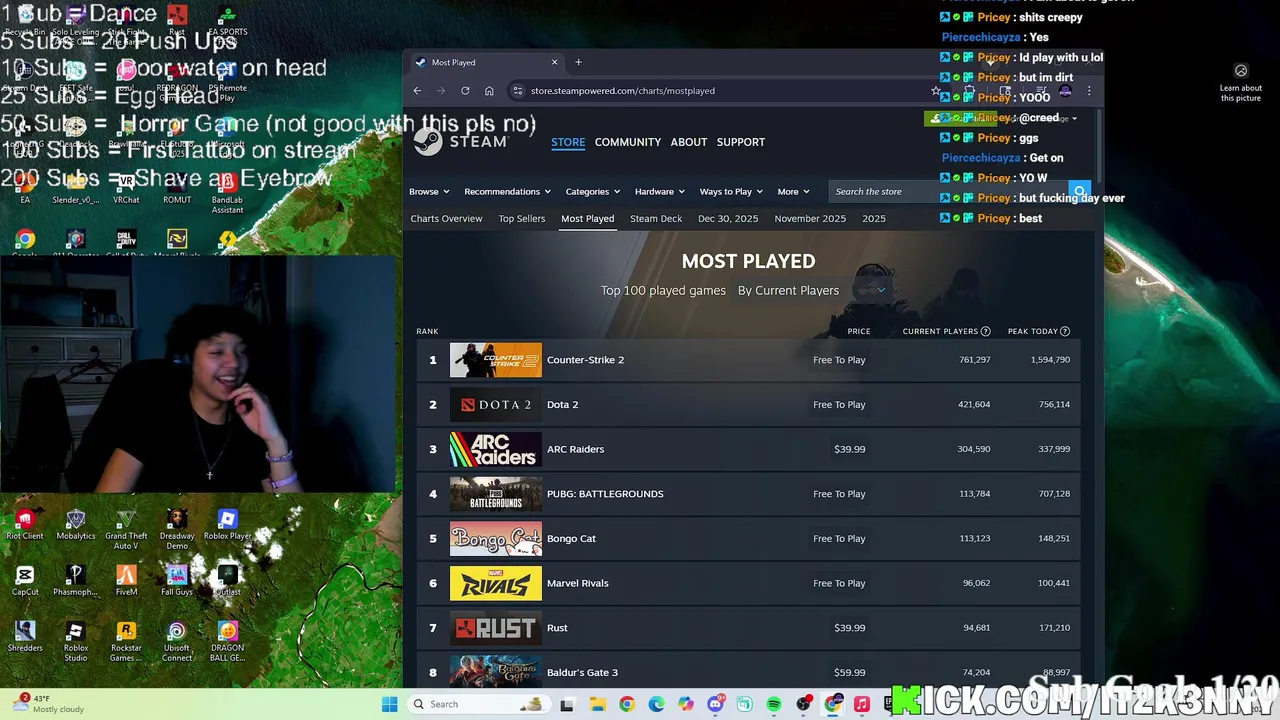The width and height of the screenshot is (1280, 720).
Task: Open File Explorer from the taskbar
Action: (x=597, y=704)
